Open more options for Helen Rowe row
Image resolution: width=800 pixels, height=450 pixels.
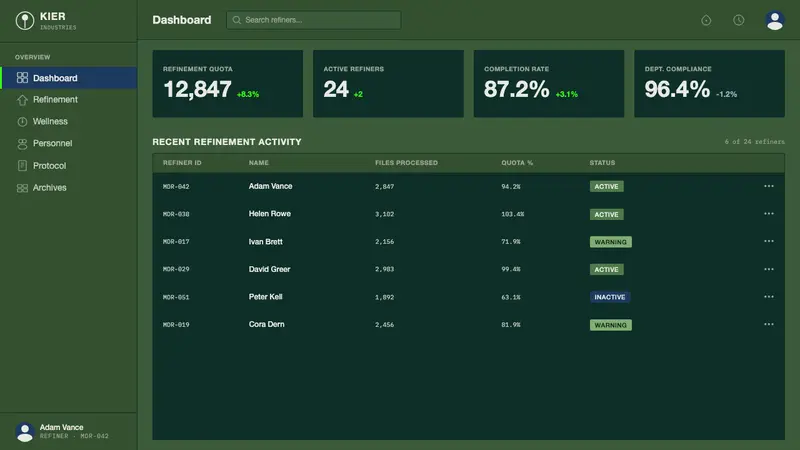coord(769,214)
